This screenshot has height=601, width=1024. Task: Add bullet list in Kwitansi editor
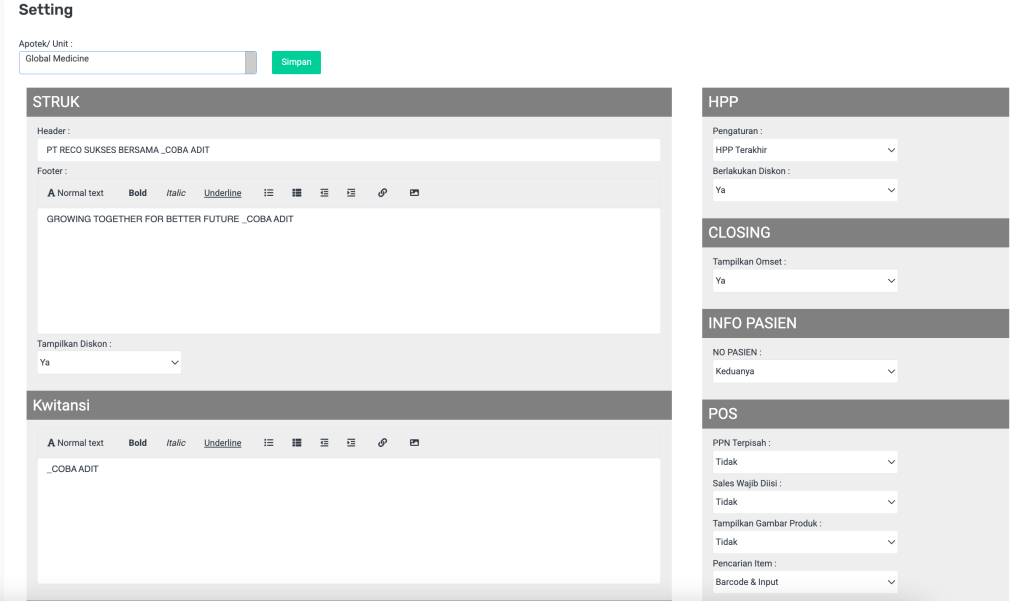[269, 443]
